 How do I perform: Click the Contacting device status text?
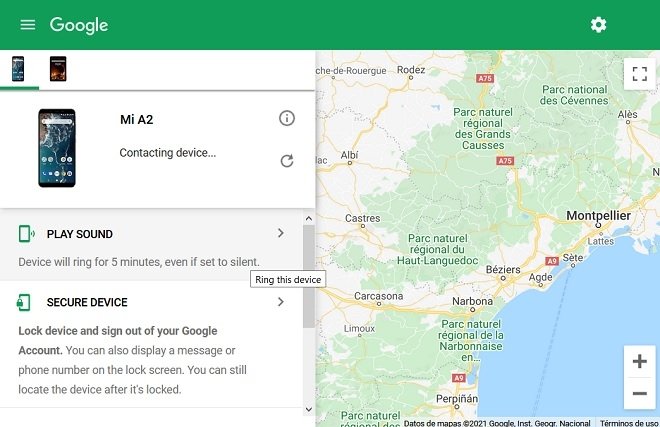168,152
